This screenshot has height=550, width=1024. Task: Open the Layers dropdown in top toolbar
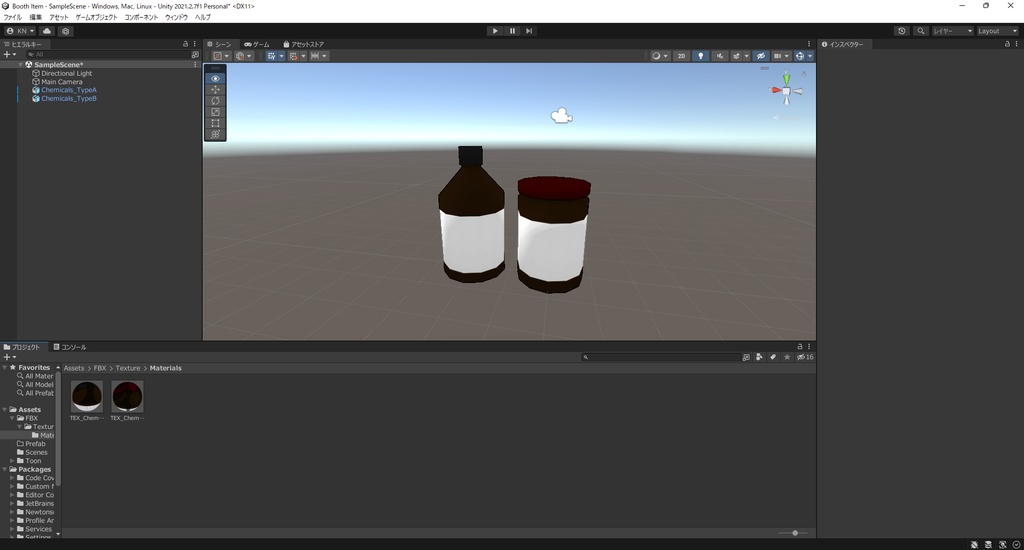[952, 31]
